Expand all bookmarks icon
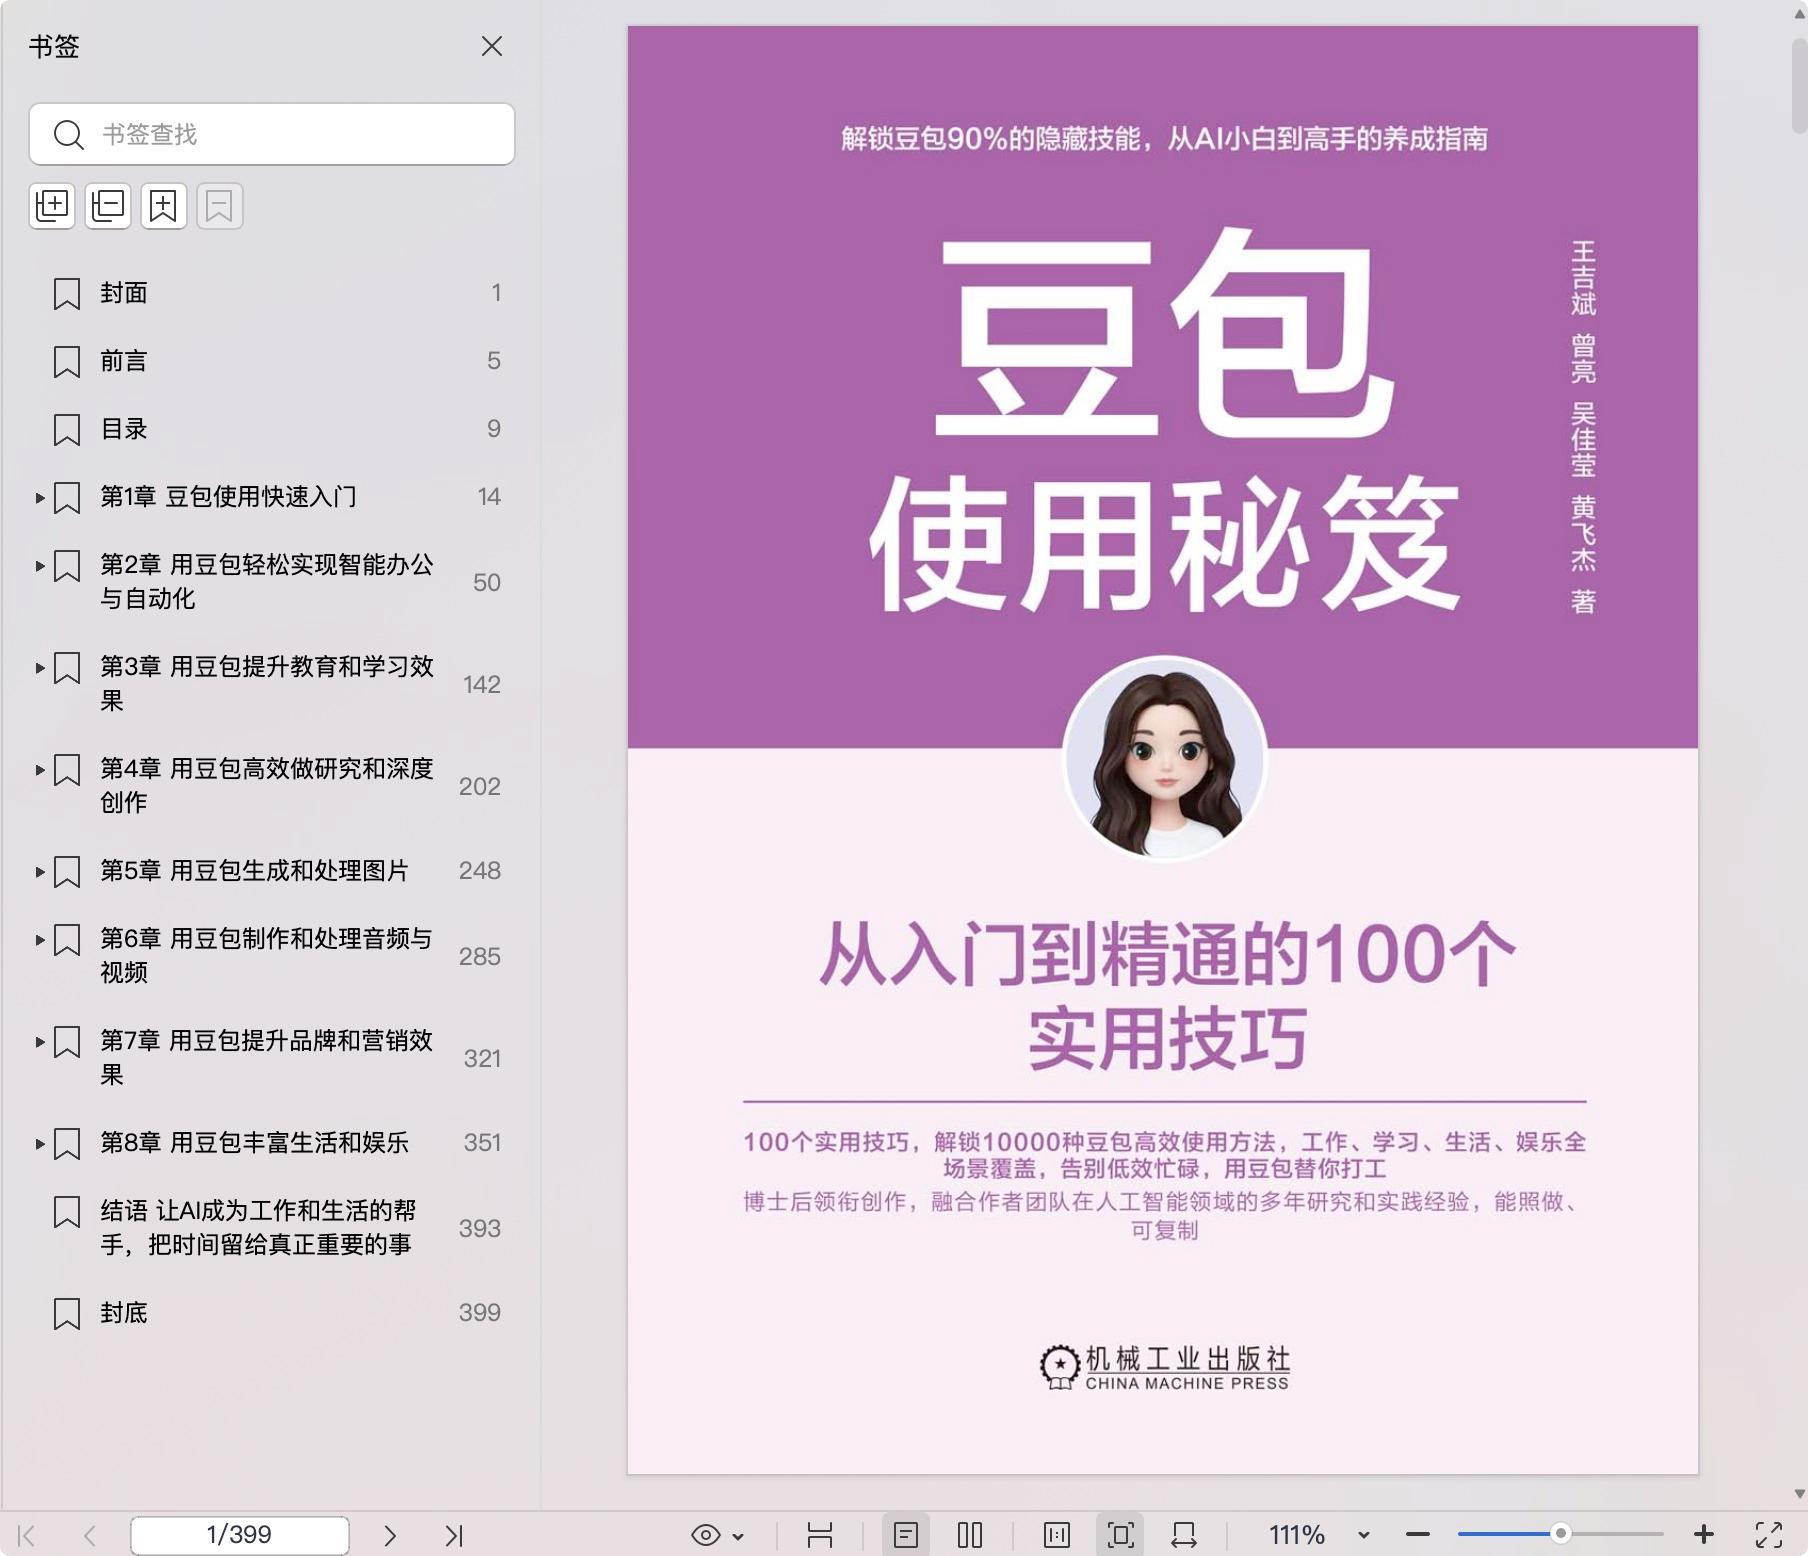 pyautogui.click(x=52, y=206)
